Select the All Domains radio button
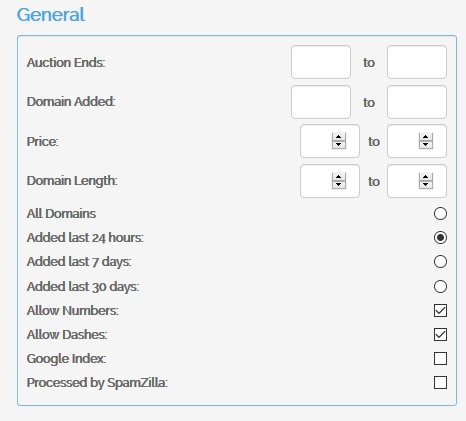This screenshot has height=421, width=466. pos(440,213)
